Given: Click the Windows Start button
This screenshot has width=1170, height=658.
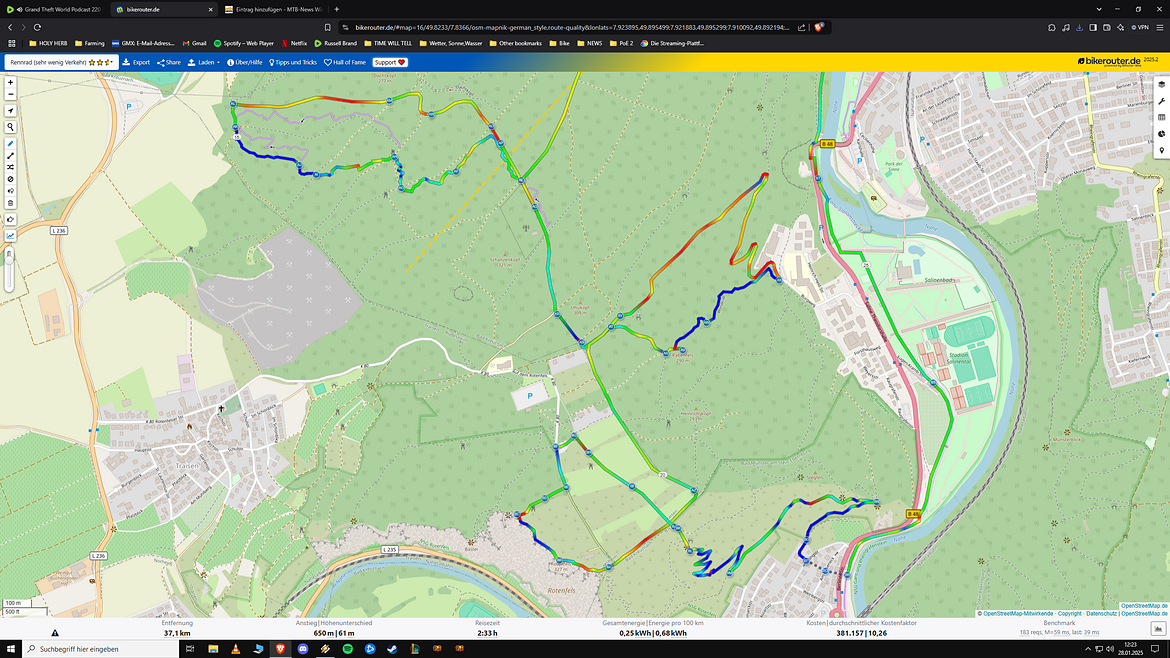Looking at the screenshot, I should point(10,649).
